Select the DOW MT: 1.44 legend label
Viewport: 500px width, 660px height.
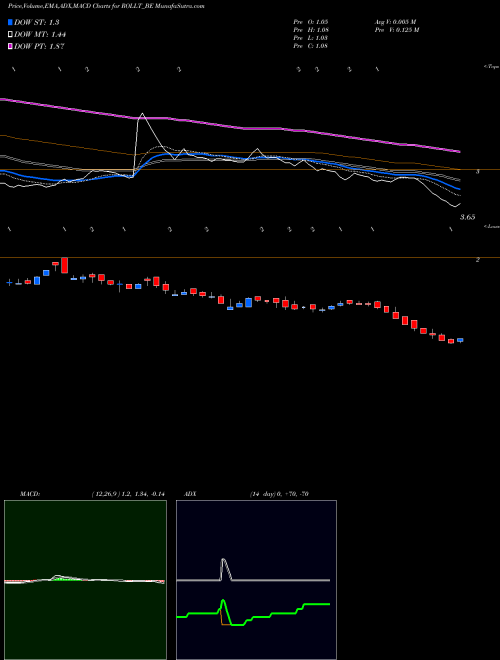point(40,35)
